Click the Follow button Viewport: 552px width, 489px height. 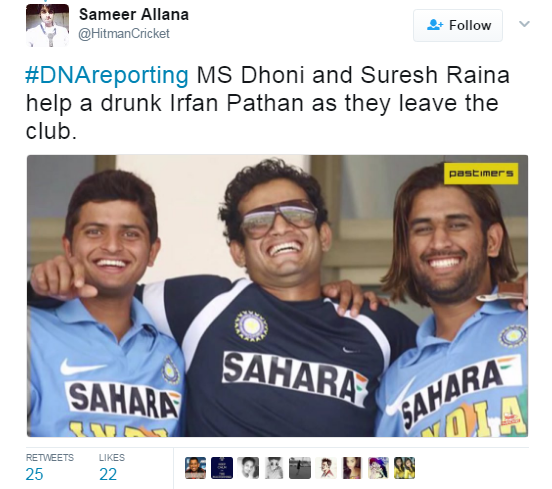(x=458, y=25)
